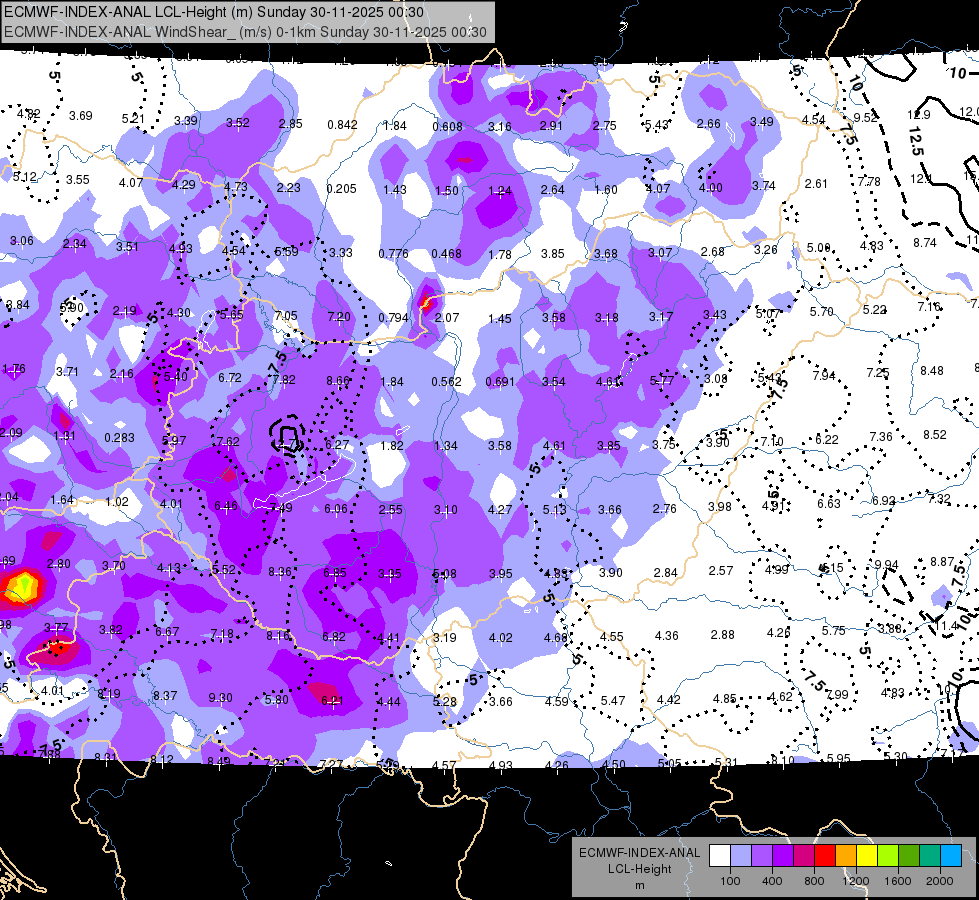The width and height of the screenshot is (979, 900).
Task: Click the map value 9.94
Action: coord(886,565)
